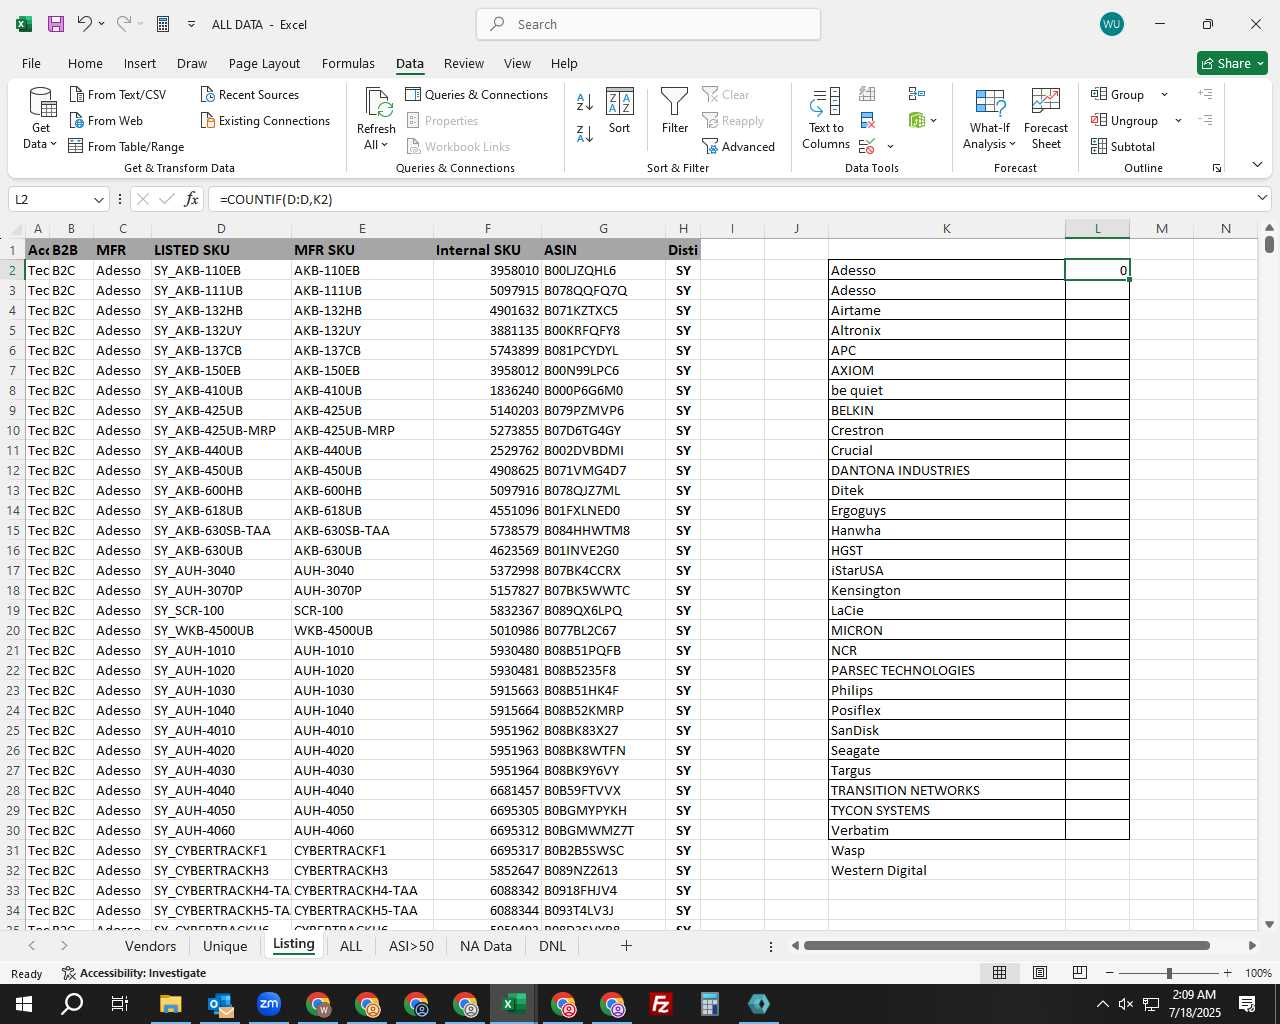Click the Undo arrow icon
The height and width of the screenshot is (1024, 1280).
(85, 24)
